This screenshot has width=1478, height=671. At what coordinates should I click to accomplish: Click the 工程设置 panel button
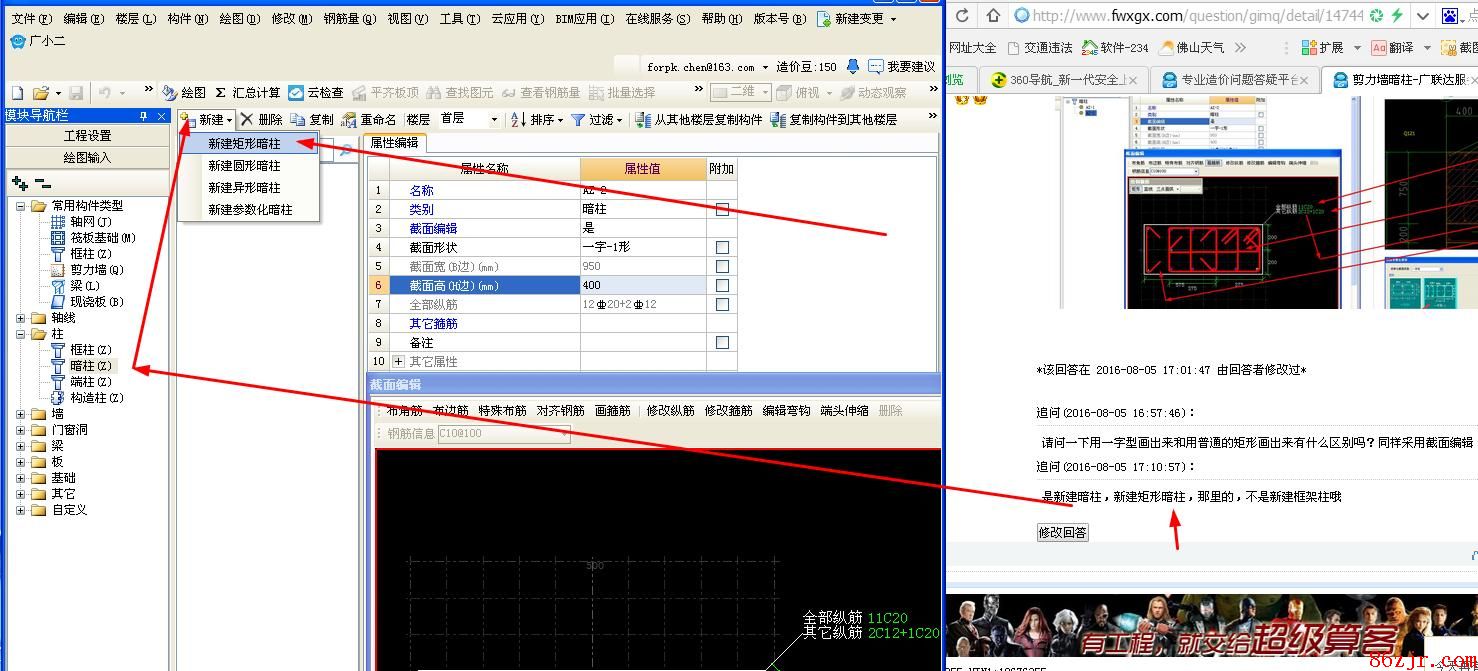click(x=87, y=136)
